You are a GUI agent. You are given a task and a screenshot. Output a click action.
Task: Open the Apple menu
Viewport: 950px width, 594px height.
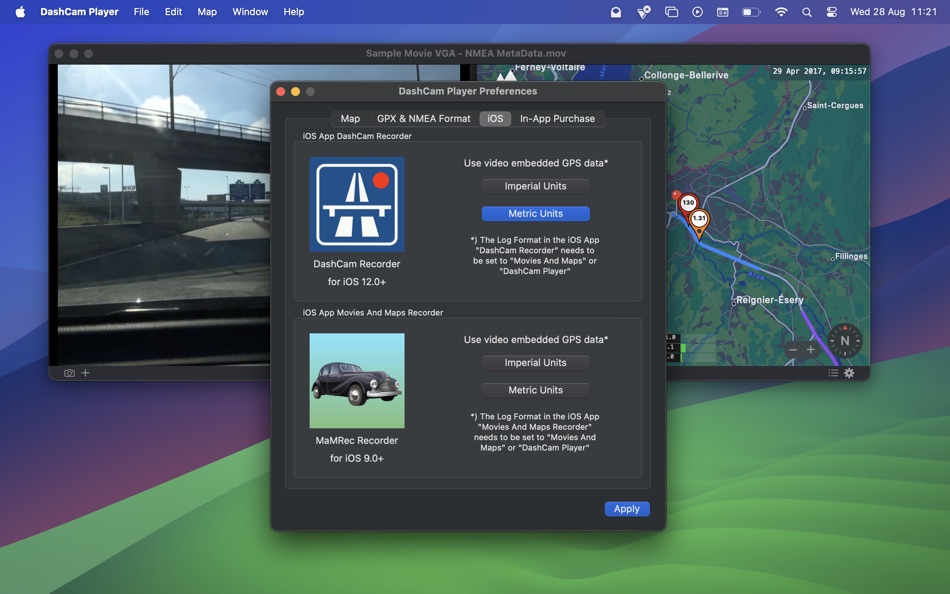click(x=20, y=12)
